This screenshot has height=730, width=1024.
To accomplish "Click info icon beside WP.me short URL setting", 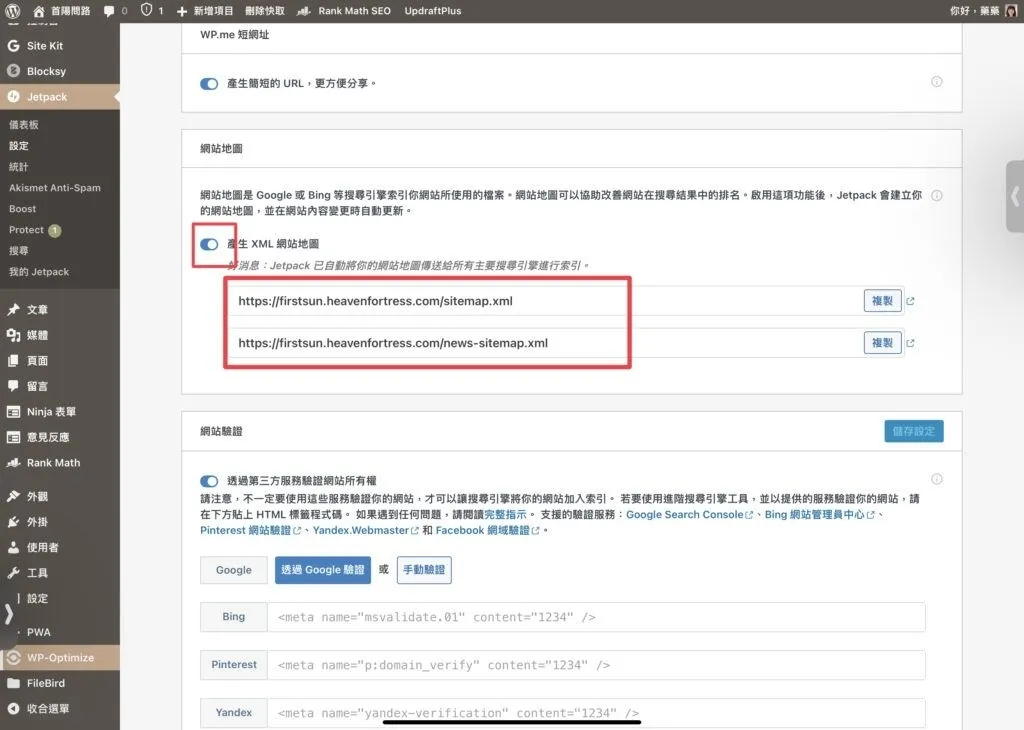I will click(x=937, y=82).
